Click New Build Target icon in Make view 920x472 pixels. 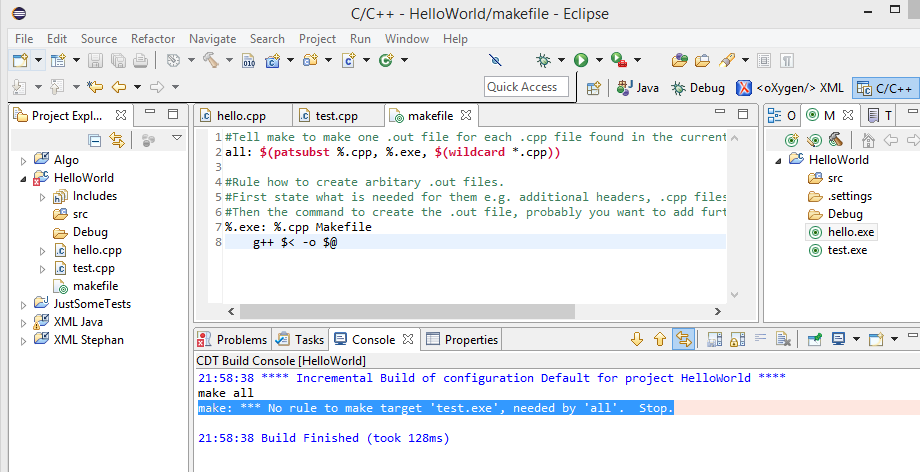[x=792, y=140]
